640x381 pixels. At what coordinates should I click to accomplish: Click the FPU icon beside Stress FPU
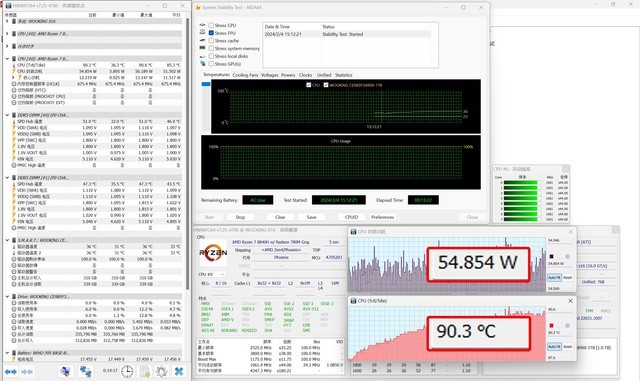point(202,32)
